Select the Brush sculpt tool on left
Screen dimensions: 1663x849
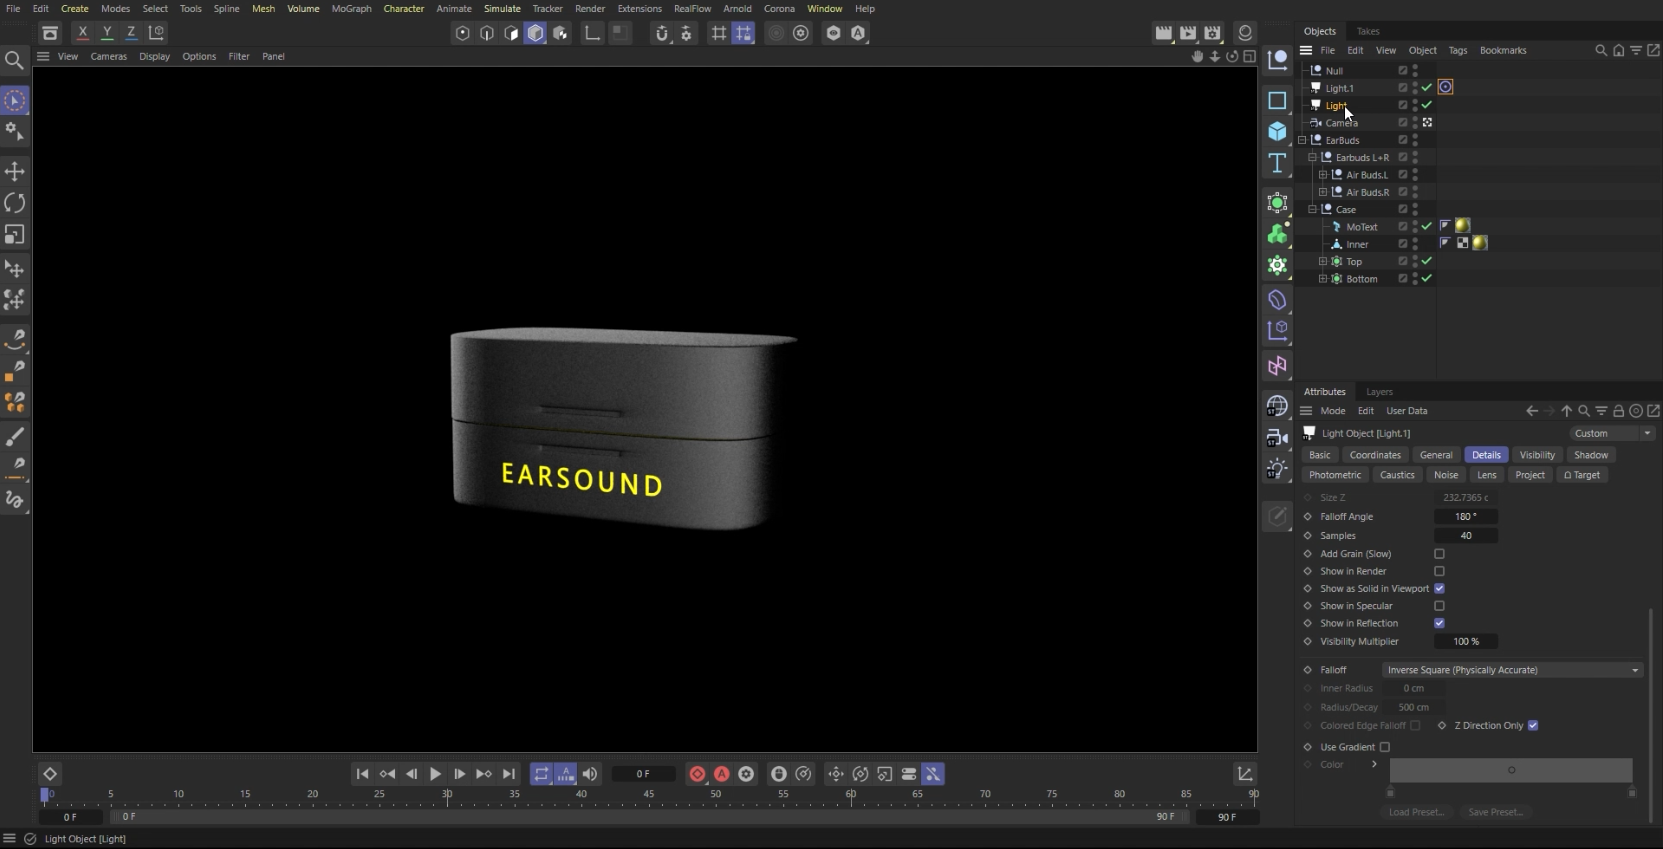(x=15, y=438)
